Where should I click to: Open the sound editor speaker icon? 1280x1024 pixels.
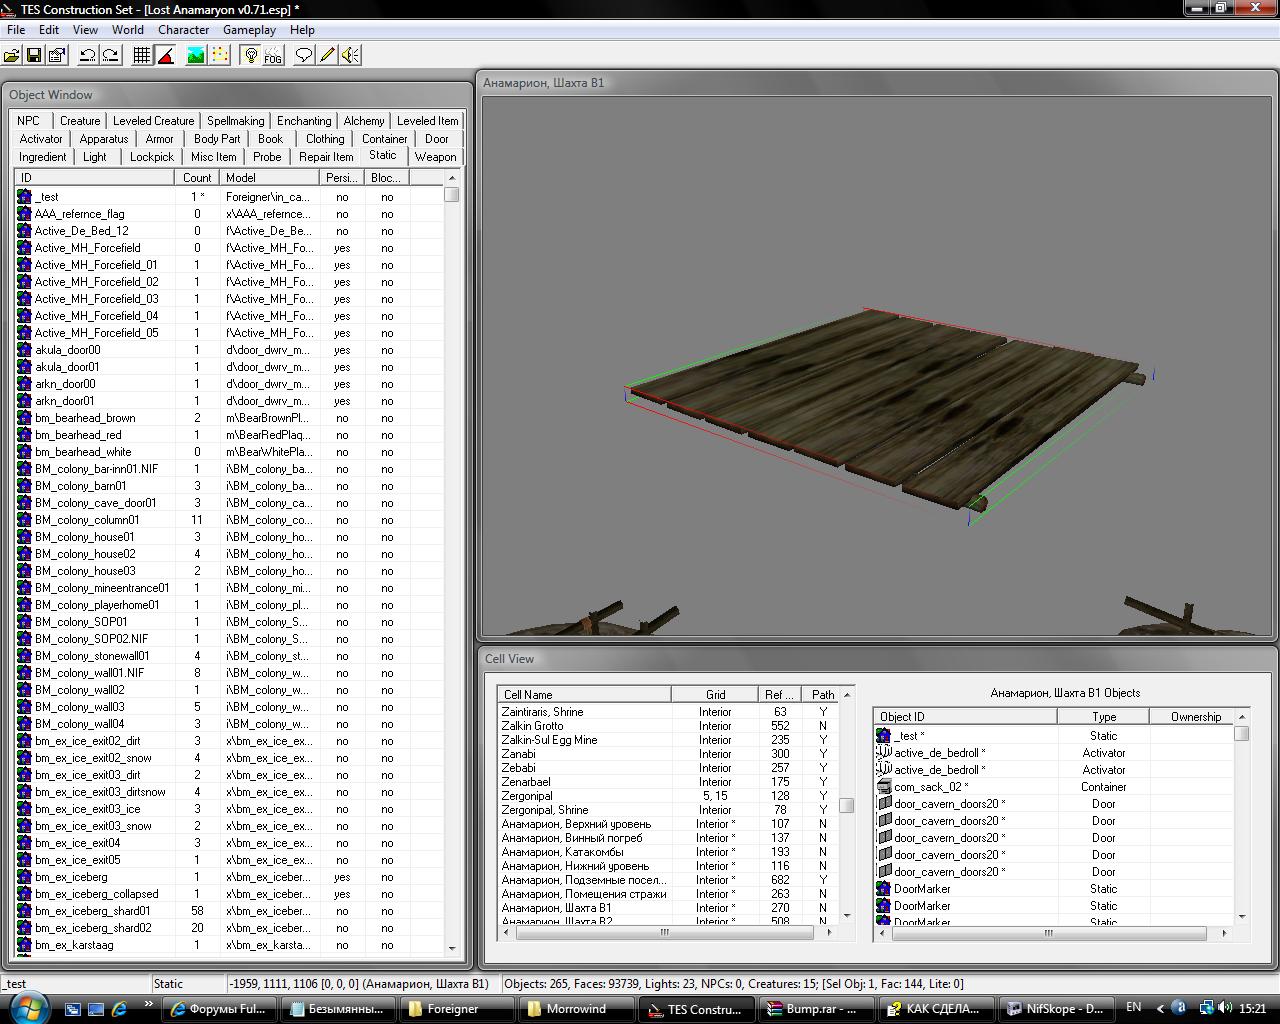[350, 56]
